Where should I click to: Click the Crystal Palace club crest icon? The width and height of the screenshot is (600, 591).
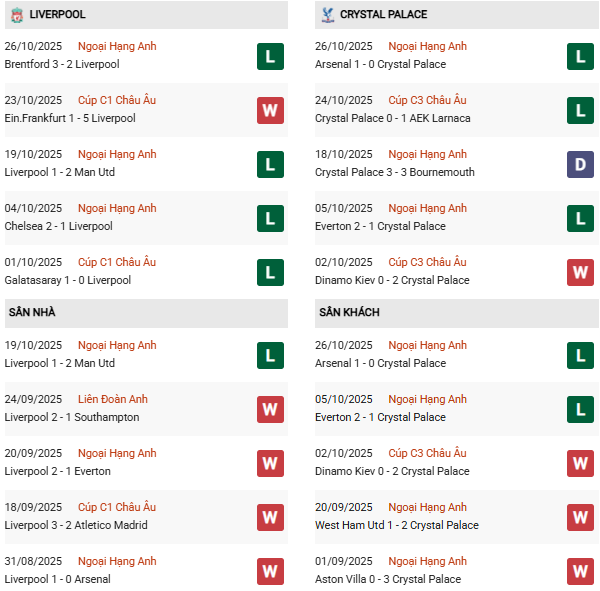327,15
